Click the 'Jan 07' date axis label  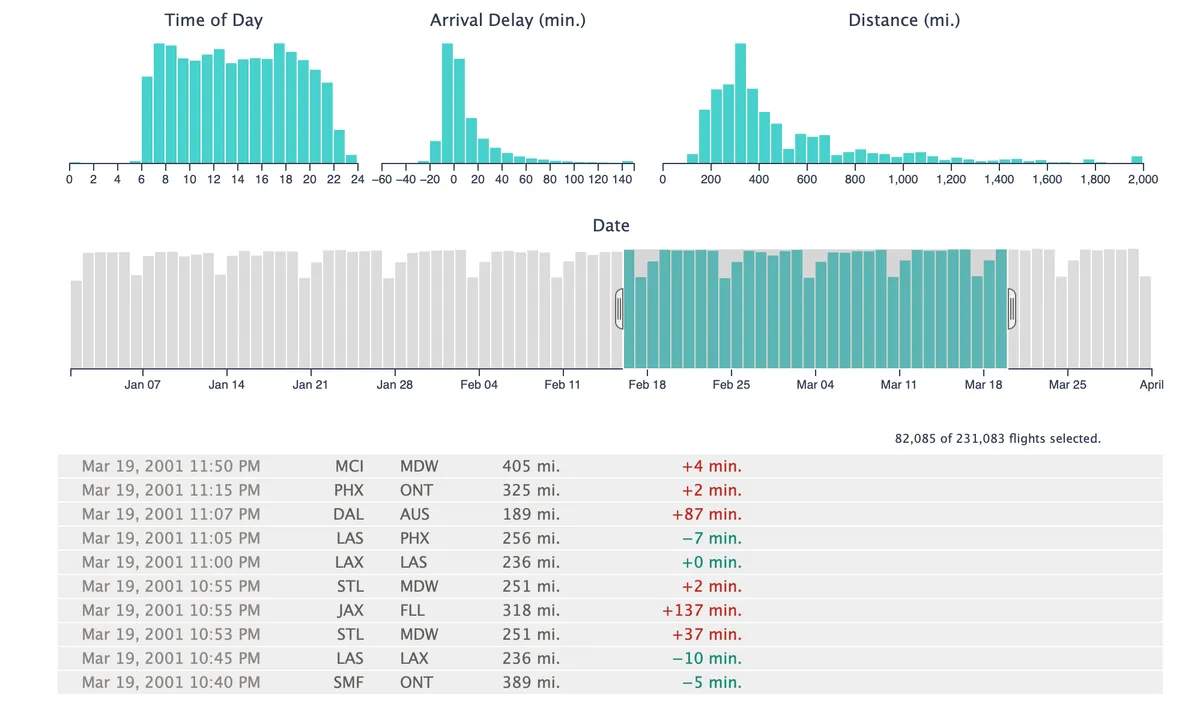click(142, 385)
